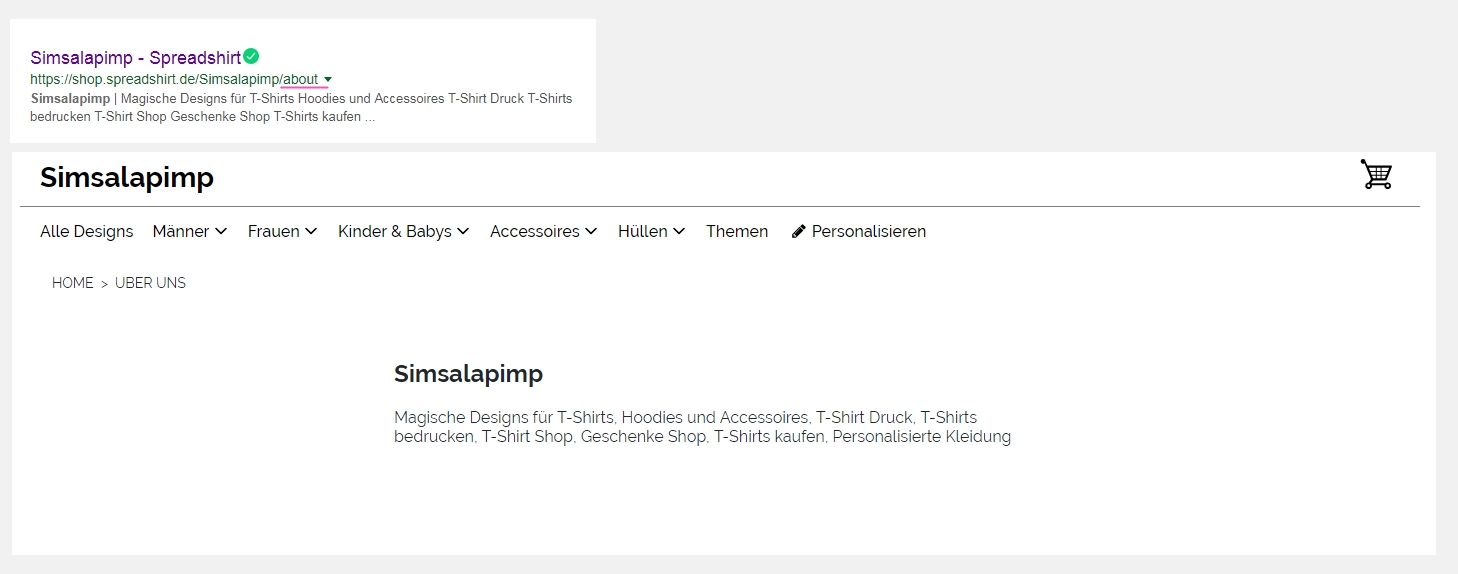This screenshot has height=574, width=1458.
Task: Click the pencil icon beside Personalisieren
Action: [798, 232]
